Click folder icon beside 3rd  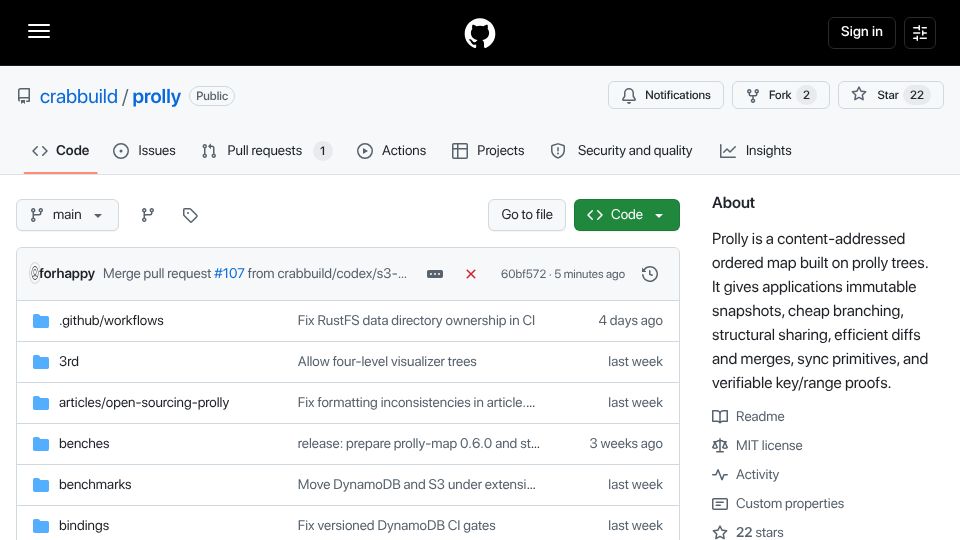point(41,362)
